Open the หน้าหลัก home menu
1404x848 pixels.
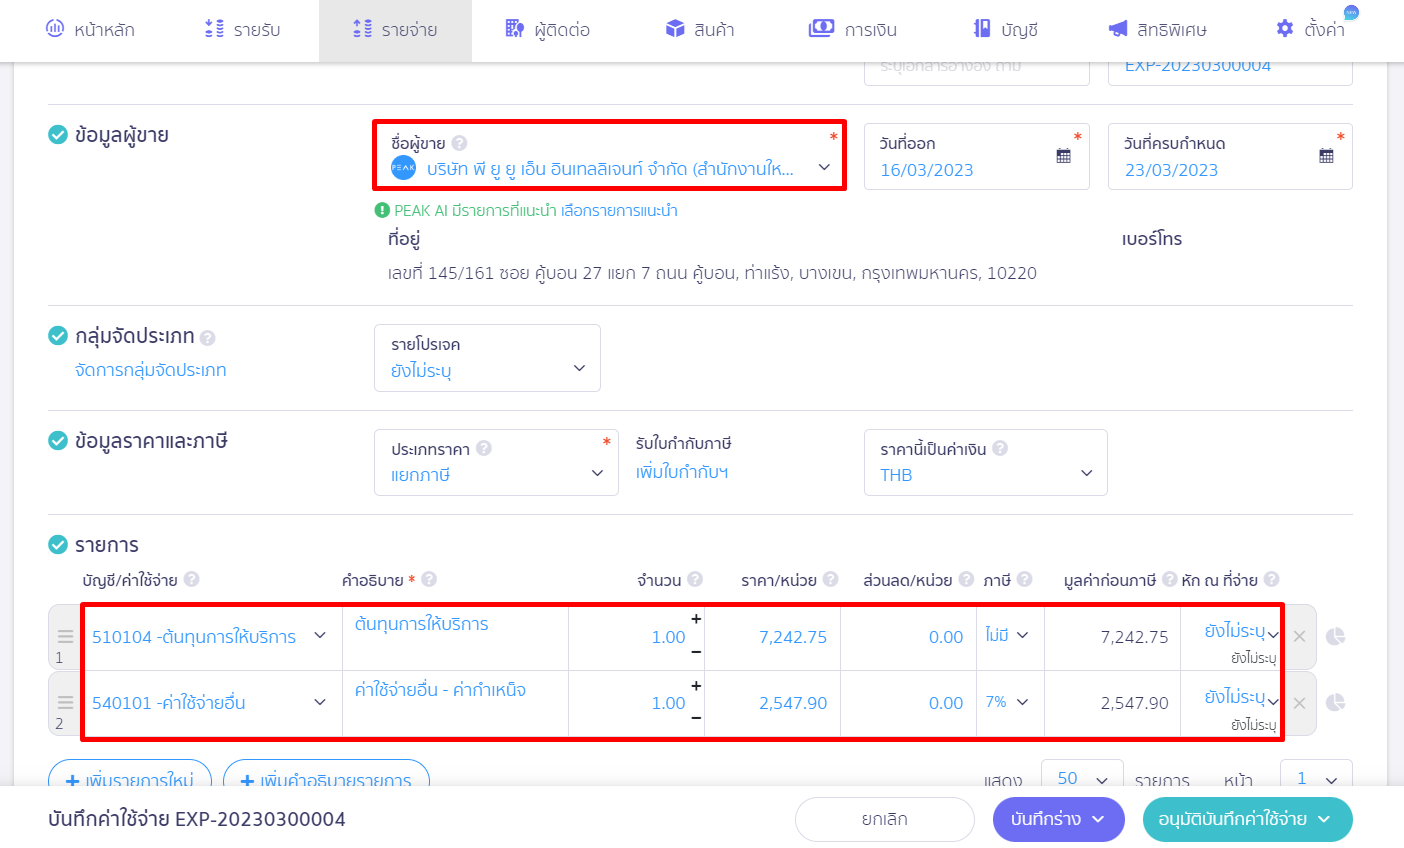[90, 30]
